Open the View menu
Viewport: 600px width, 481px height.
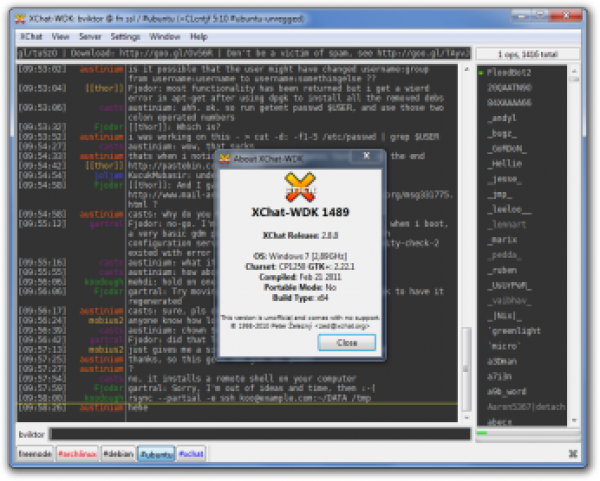click(60, 37)
